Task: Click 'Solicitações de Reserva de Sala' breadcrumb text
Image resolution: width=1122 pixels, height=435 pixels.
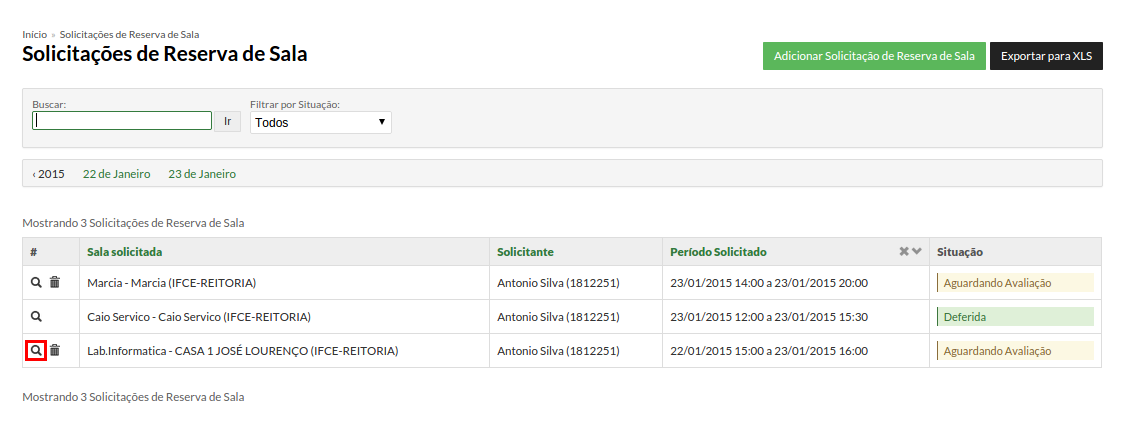Action: (130, 34)
